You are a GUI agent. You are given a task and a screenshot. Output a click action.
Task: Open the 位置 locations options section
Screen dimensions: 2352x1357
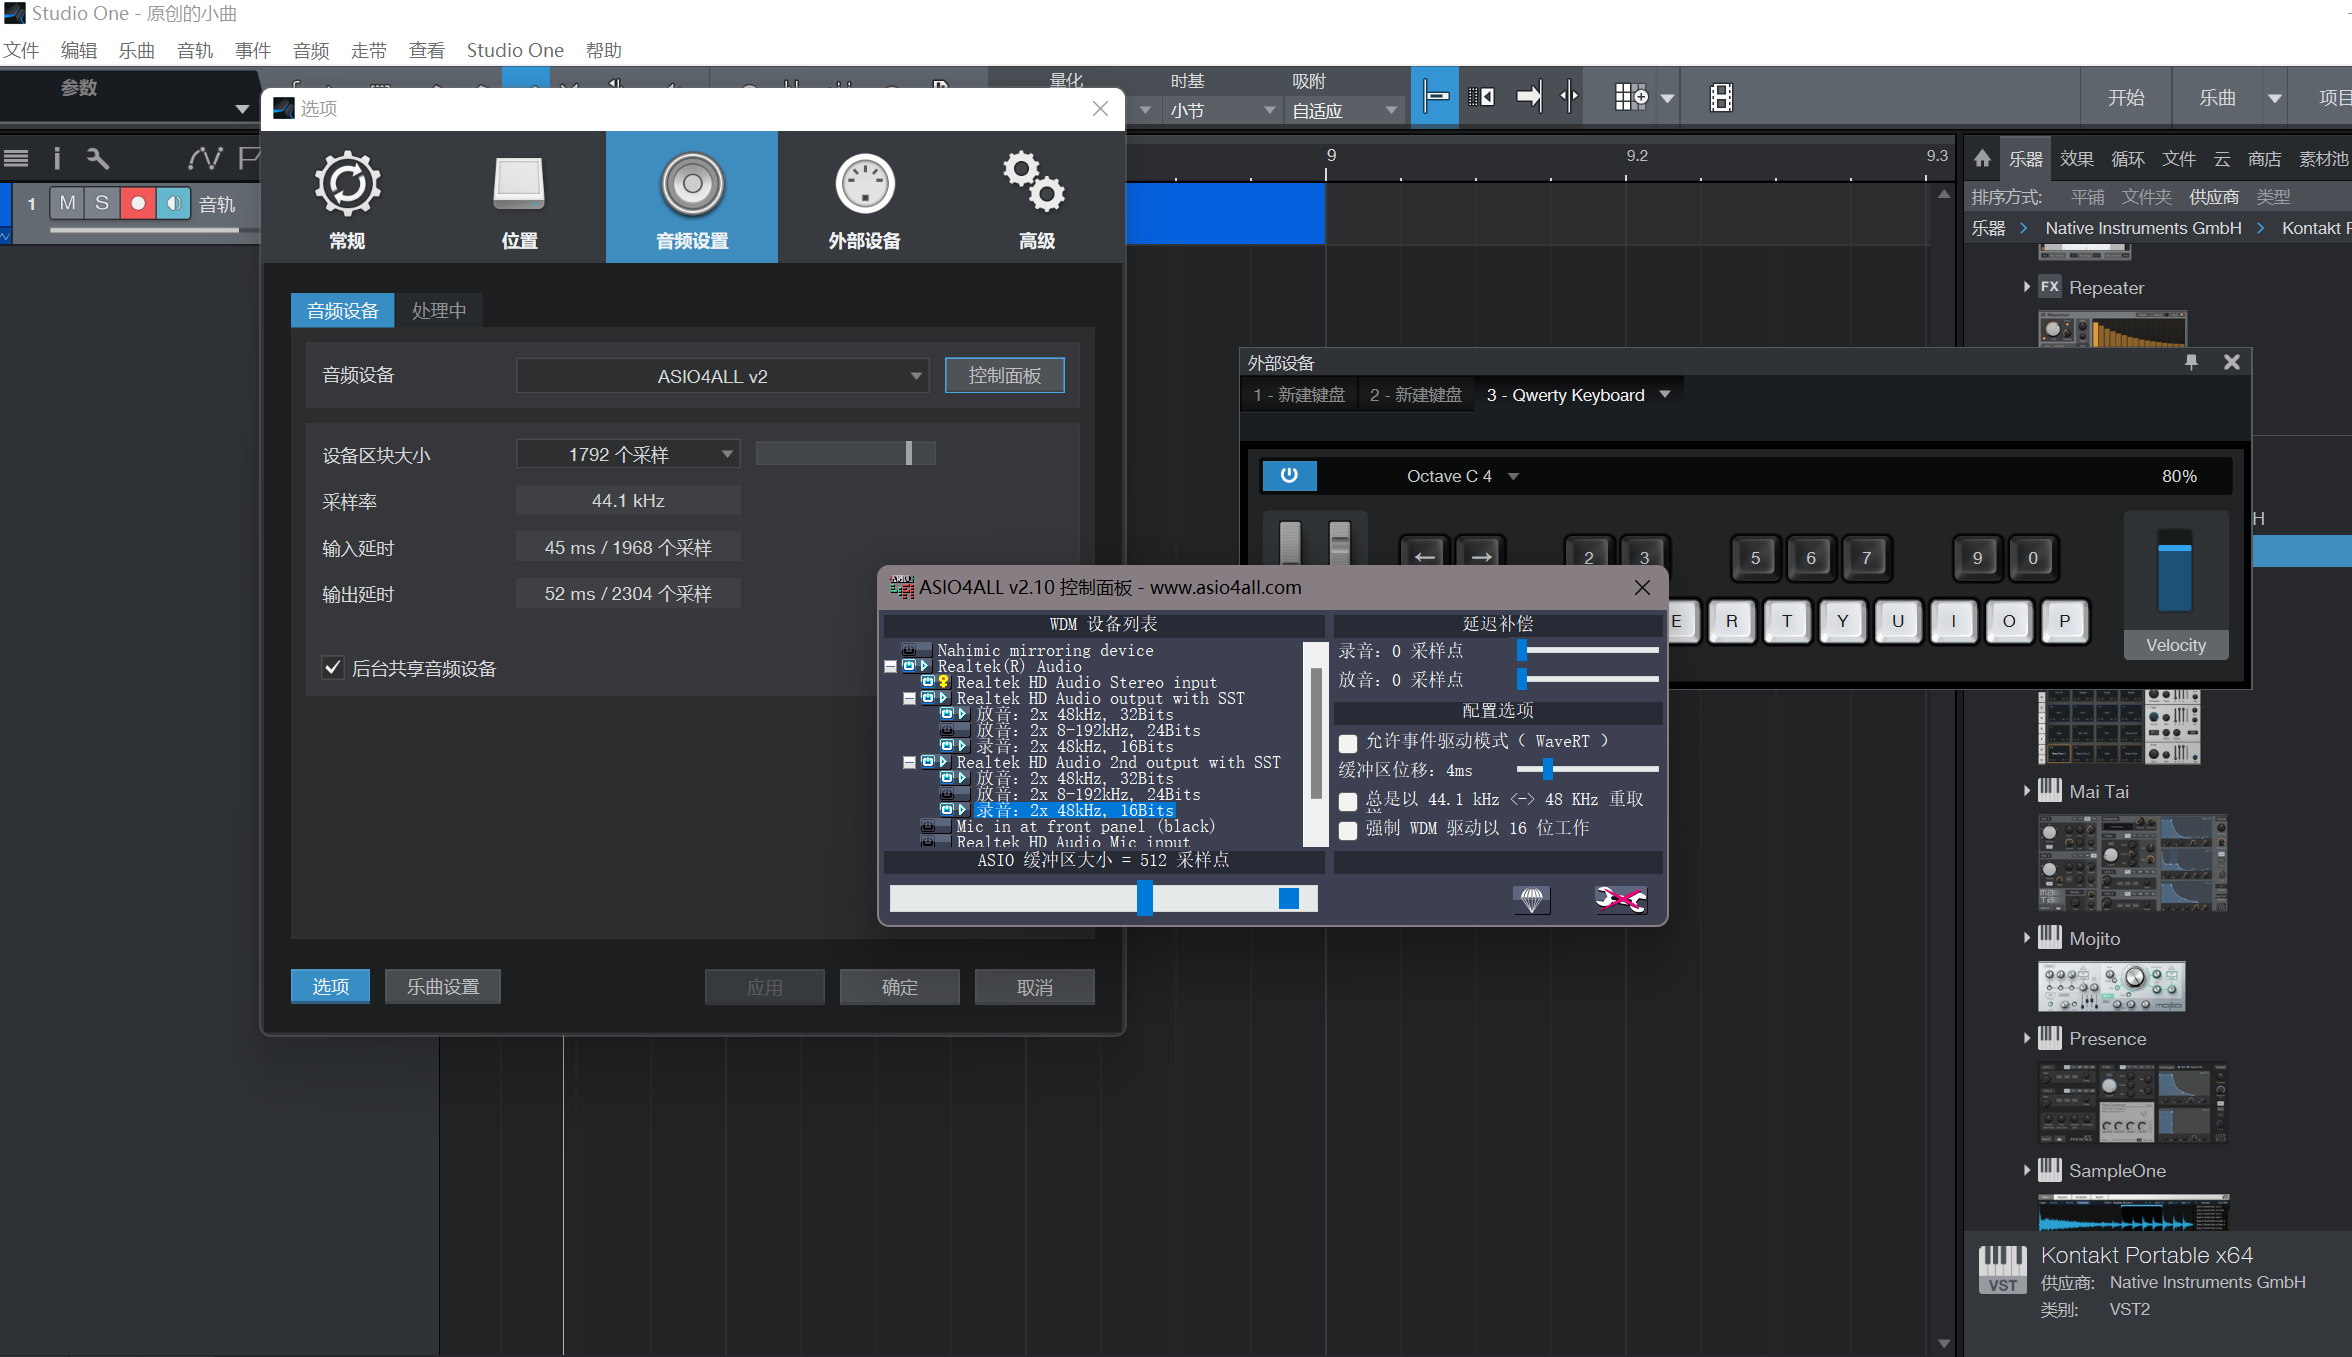tap(519, 198)
